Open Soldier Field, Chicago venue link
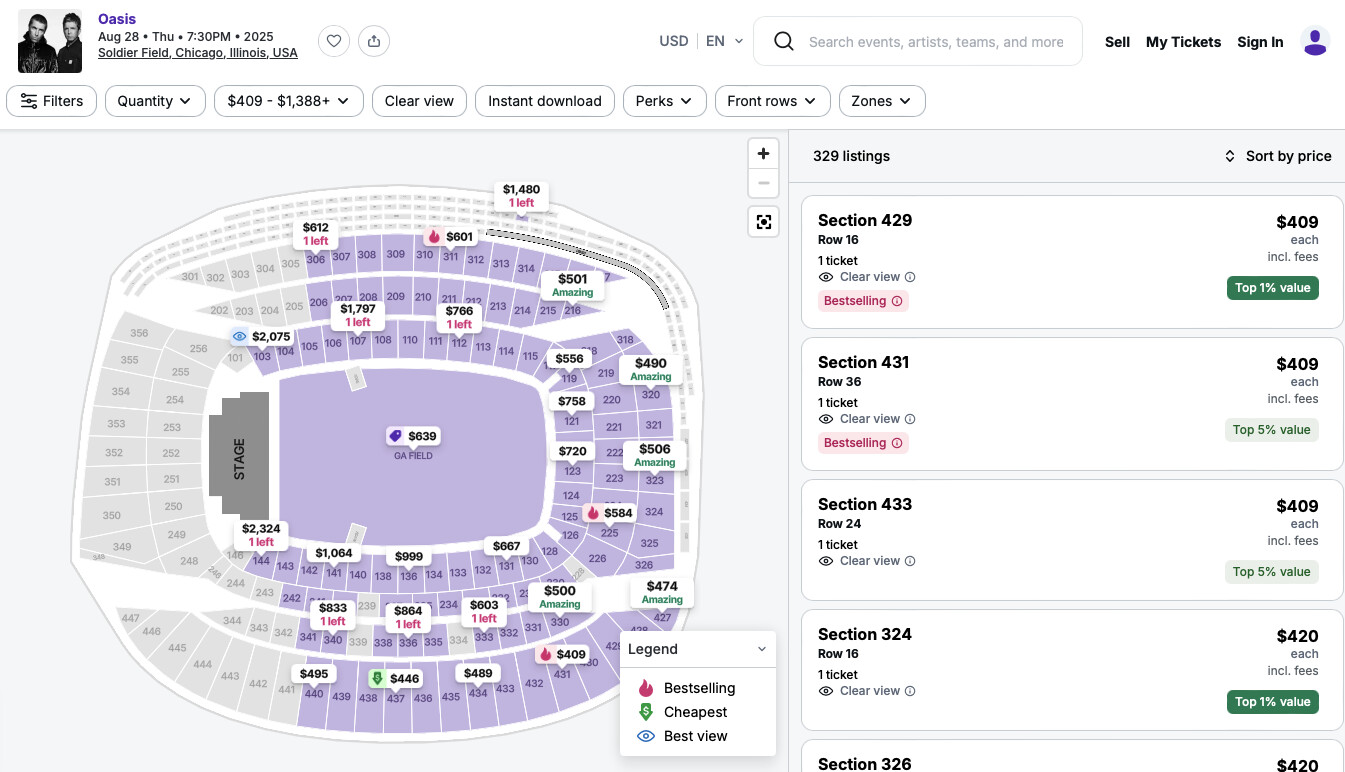Image resolution: width=1345 pixels, height=772 pixels. pos(198,53)
